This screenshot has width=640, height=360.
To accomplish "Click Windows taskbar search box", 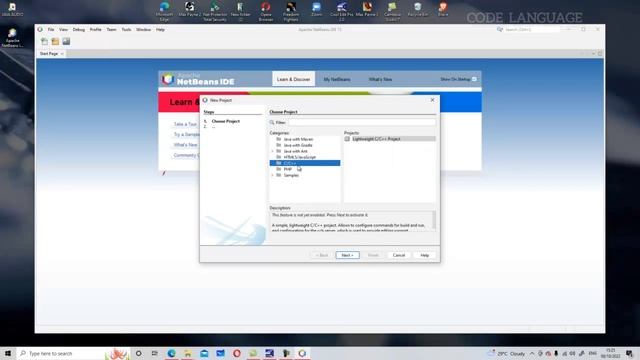I will [x=73, y=353].
